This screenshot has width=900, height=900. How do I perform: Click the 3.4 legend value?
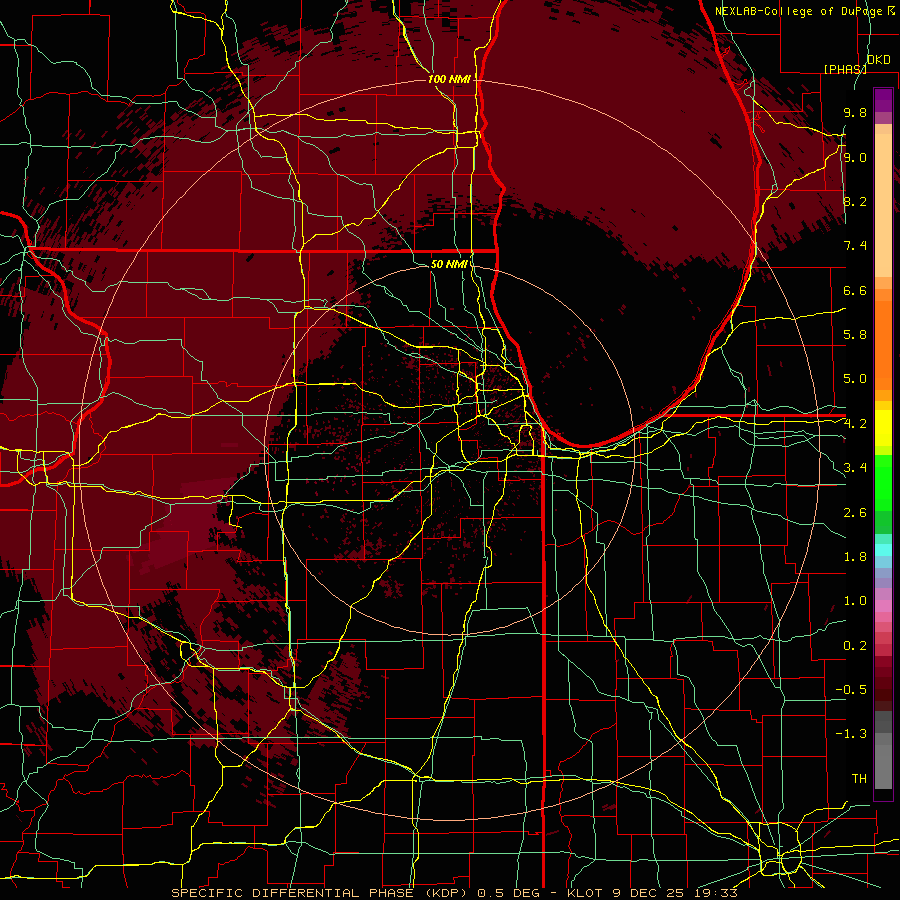[x=855, y=468]
